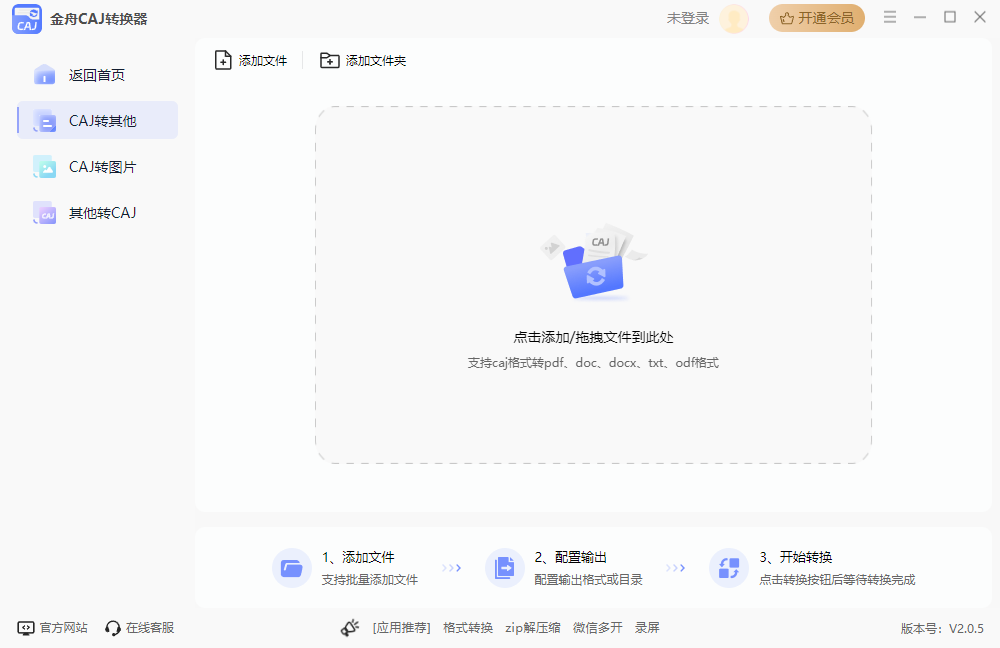This screenshot has width=1000, height=648.
Task: Click the 金舟CAJ转换器 app logo icon
Action: point(27,19)
